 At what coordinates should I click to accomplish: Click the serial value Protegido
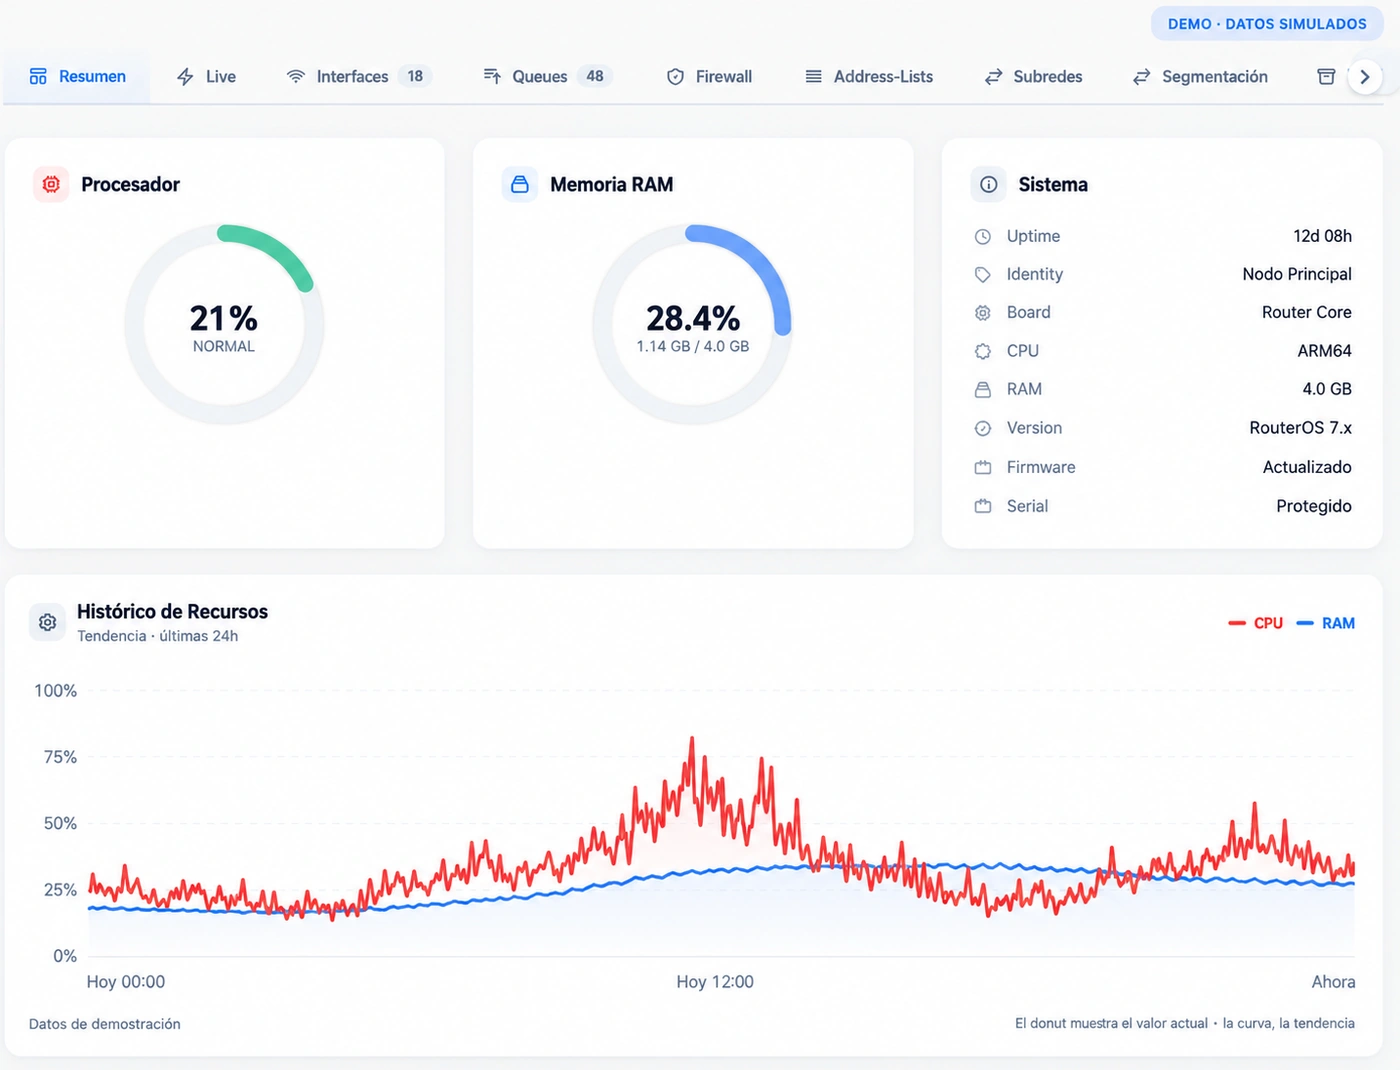point(1314,506)
